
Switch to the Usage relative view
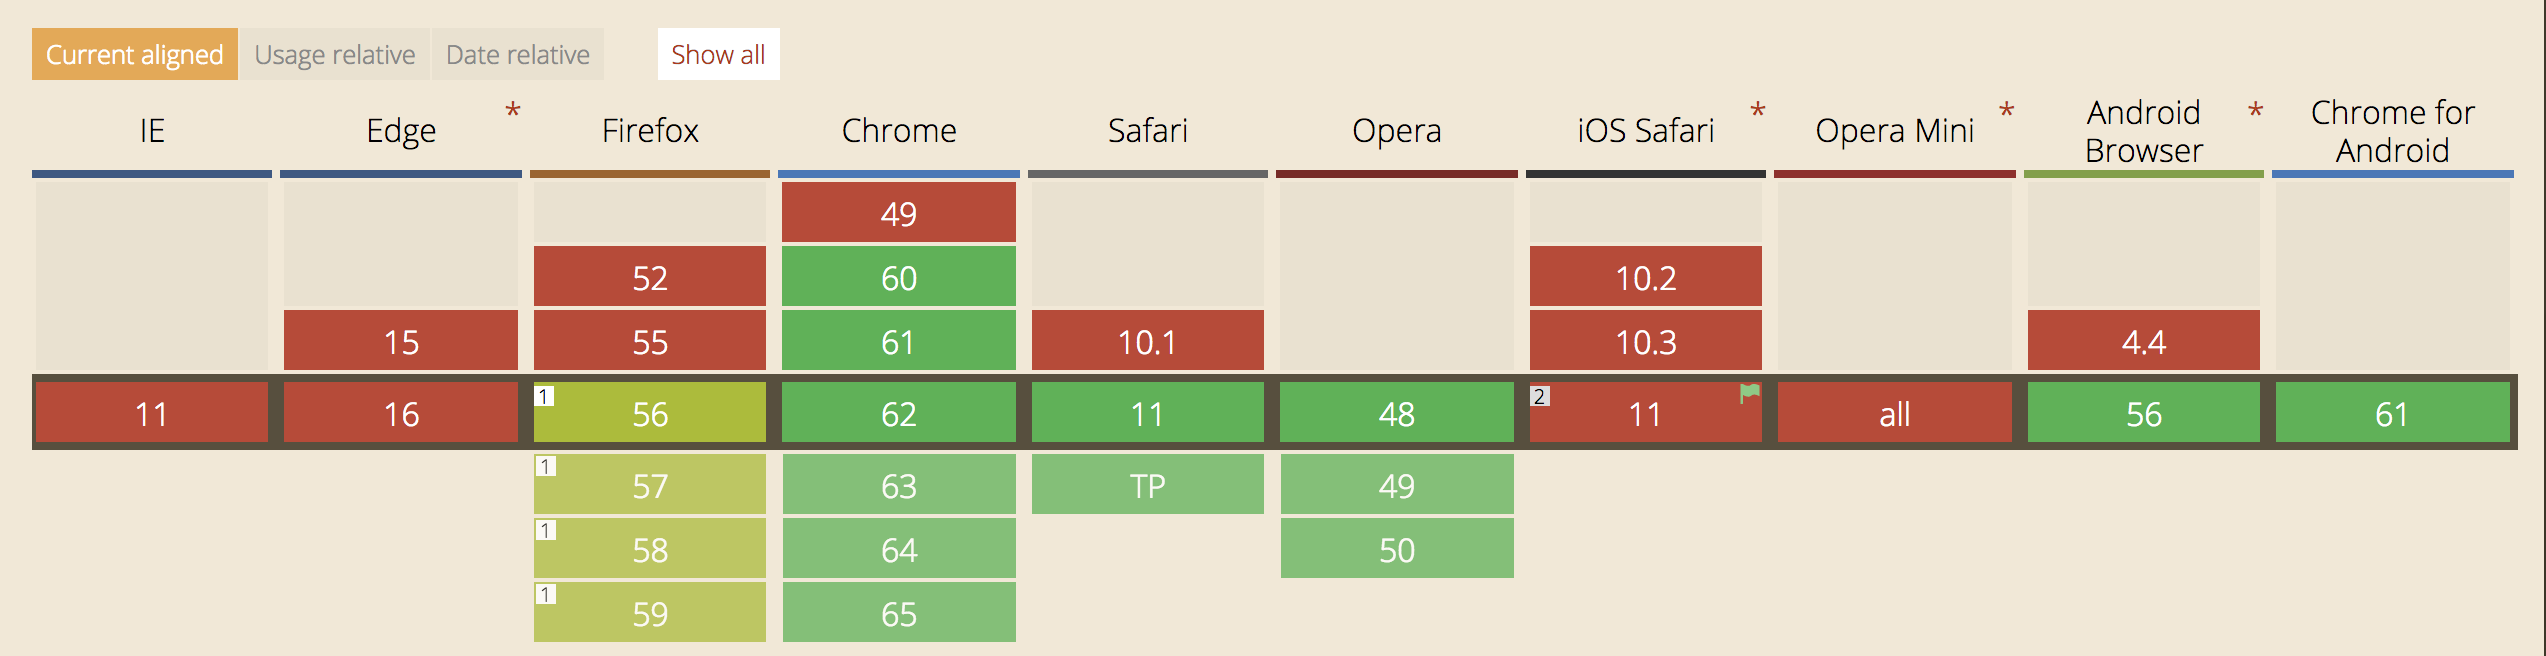tap(335, 54)
